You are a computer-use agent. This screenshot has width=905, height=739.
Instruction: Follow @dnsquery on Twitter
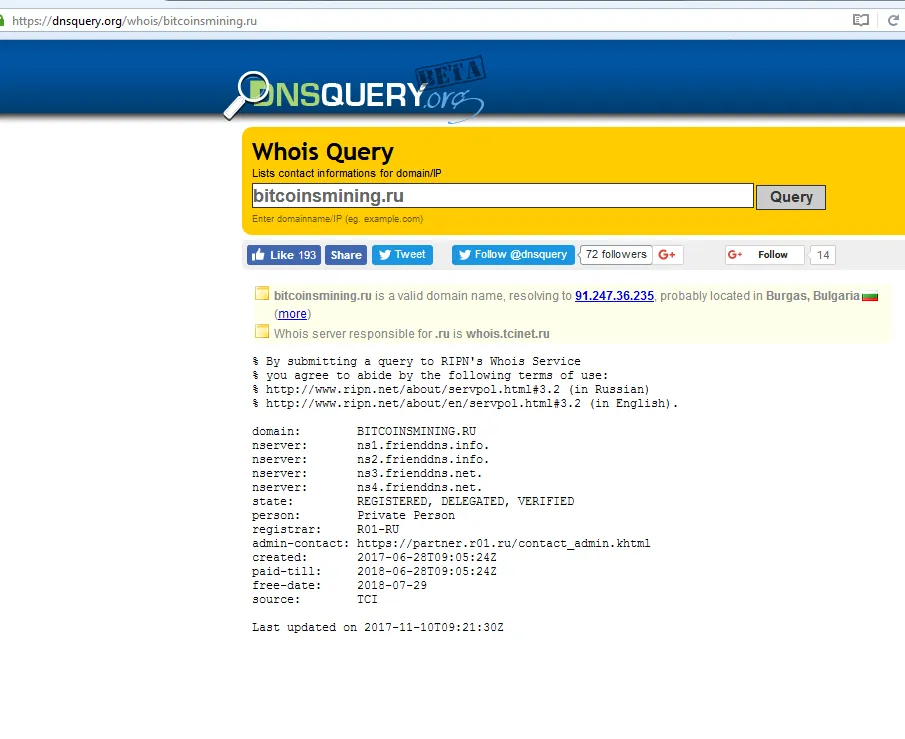click(513, 255)
